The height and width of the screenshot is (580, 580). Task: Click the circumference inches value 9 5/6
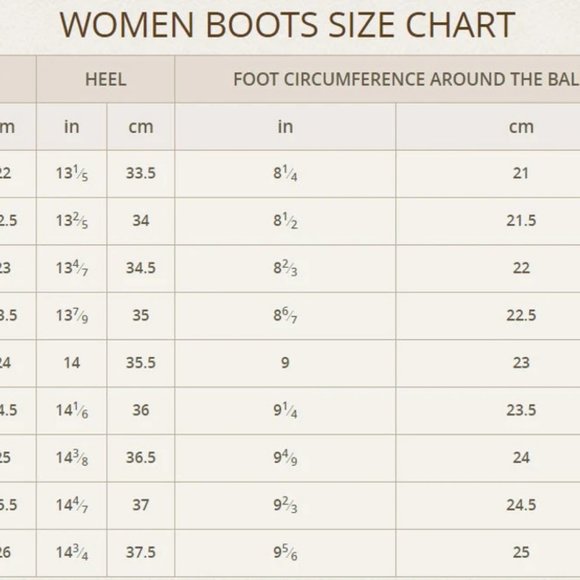click(285, 552)
